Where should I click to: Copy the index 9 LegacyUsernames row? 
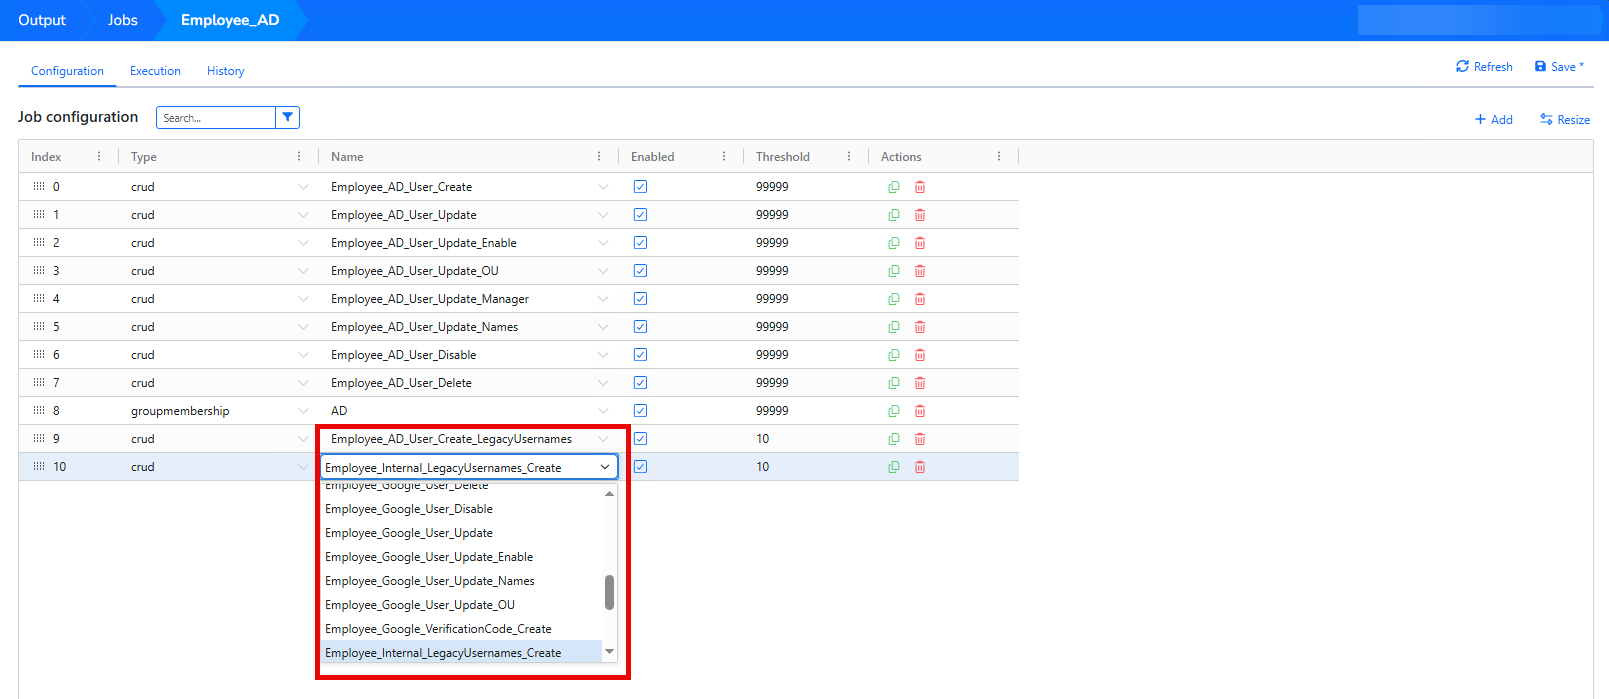click(x=894, y=439)
